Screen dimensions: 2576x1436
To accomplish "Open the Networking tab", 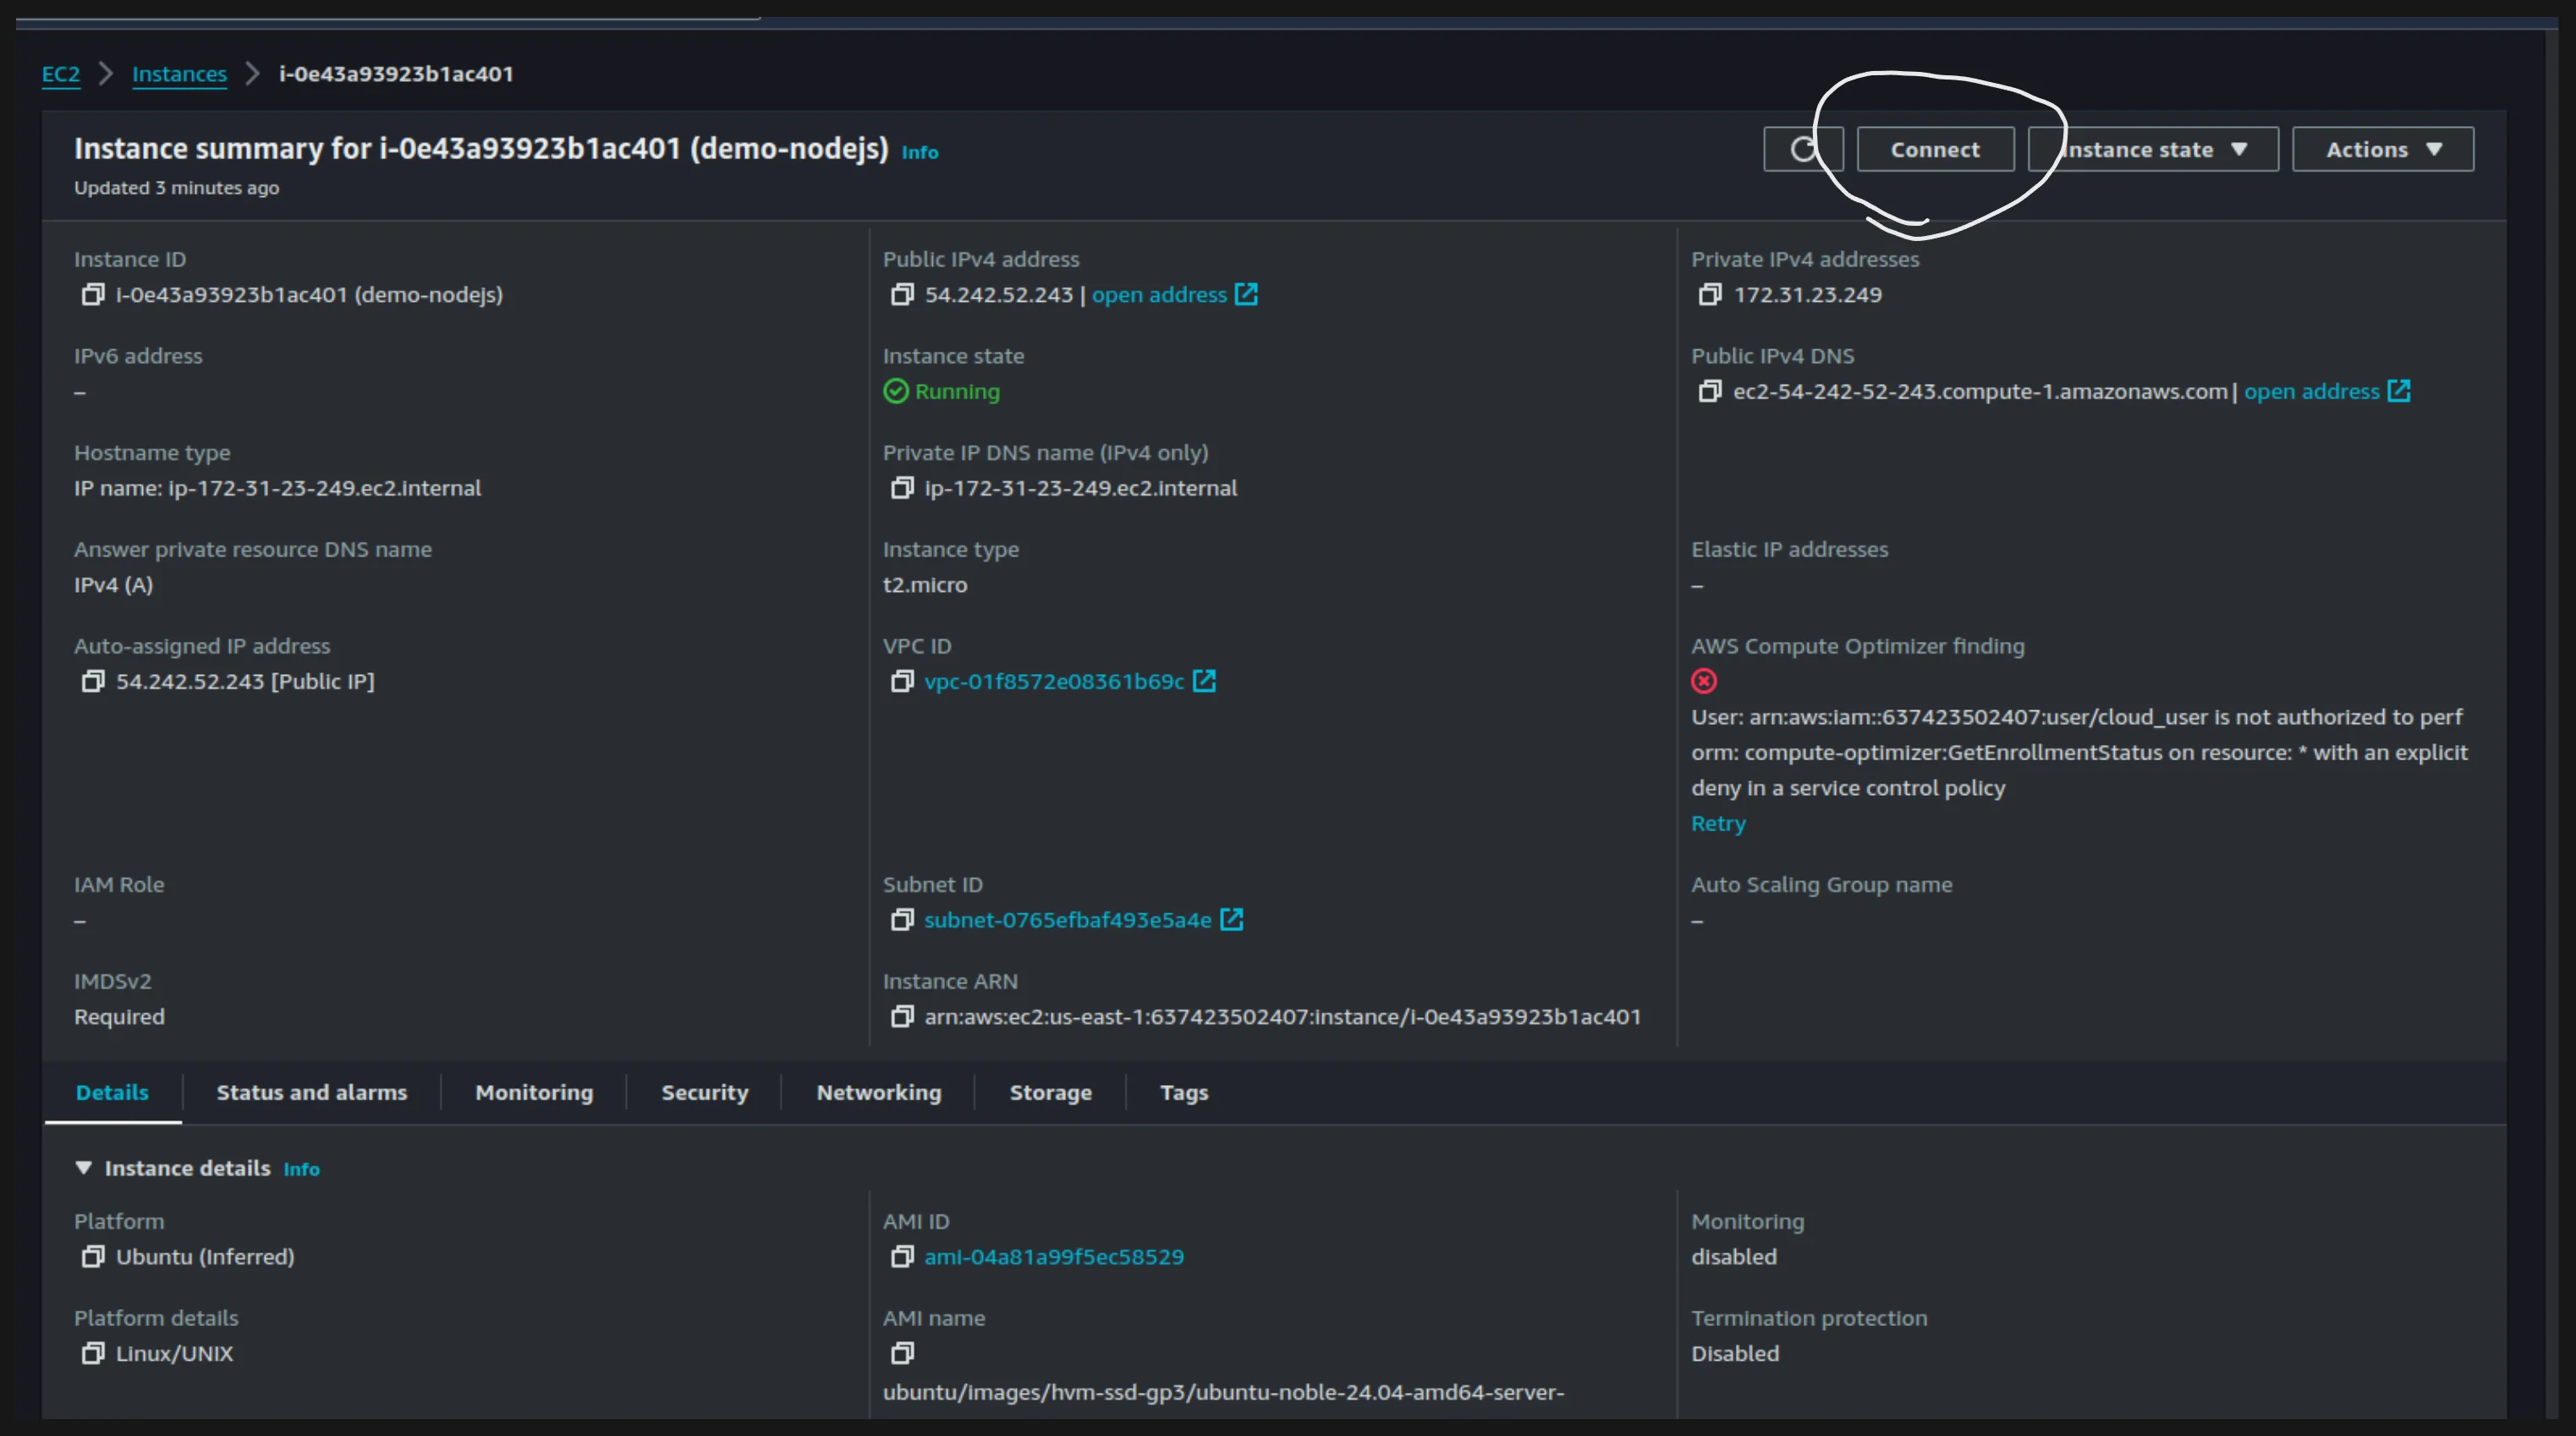I will [x=878, y=1093].
